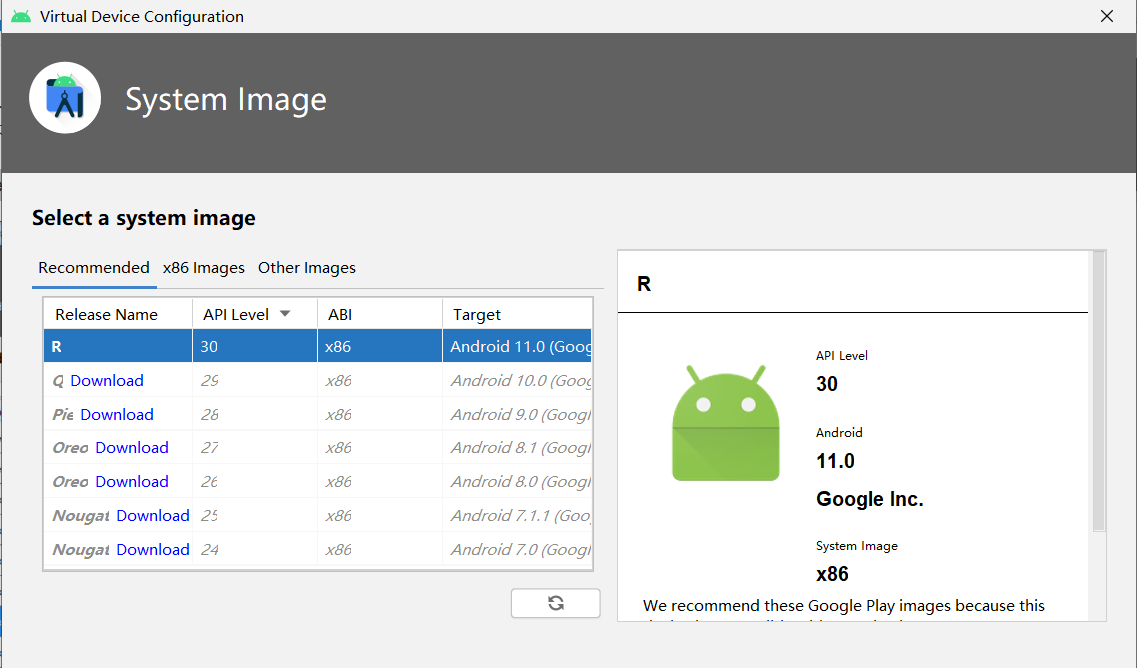The image size is (1137, 668).
Task: Switch to the x86 Images tab
Action: 203,267
